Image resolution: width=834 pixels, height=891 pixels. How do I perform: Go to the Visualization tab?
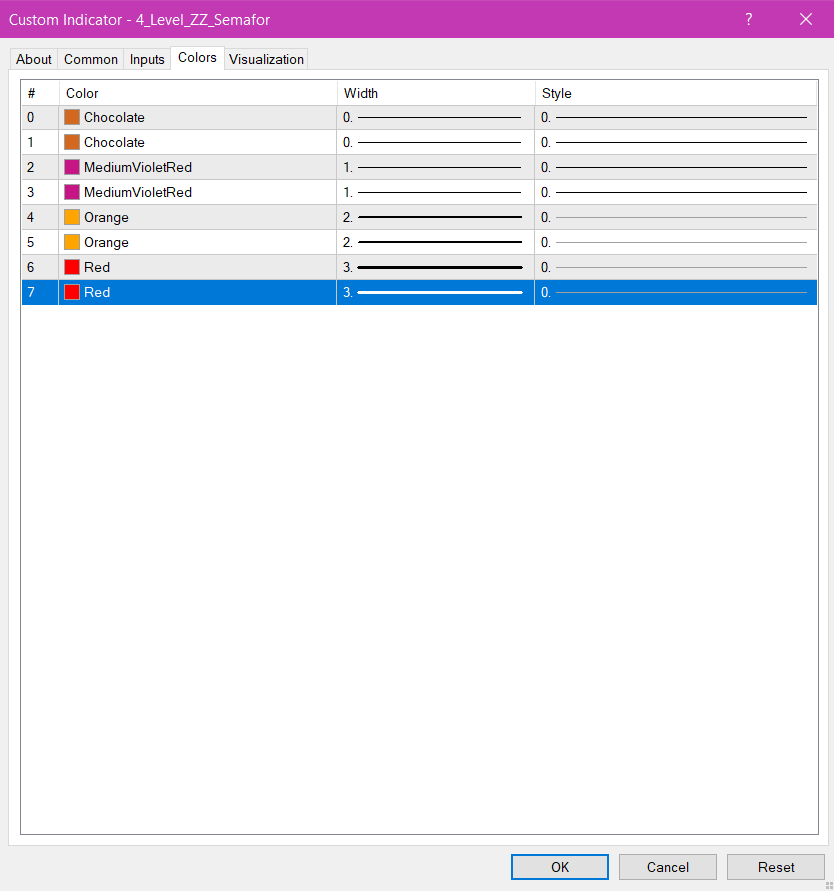click(x=266, y=59)
